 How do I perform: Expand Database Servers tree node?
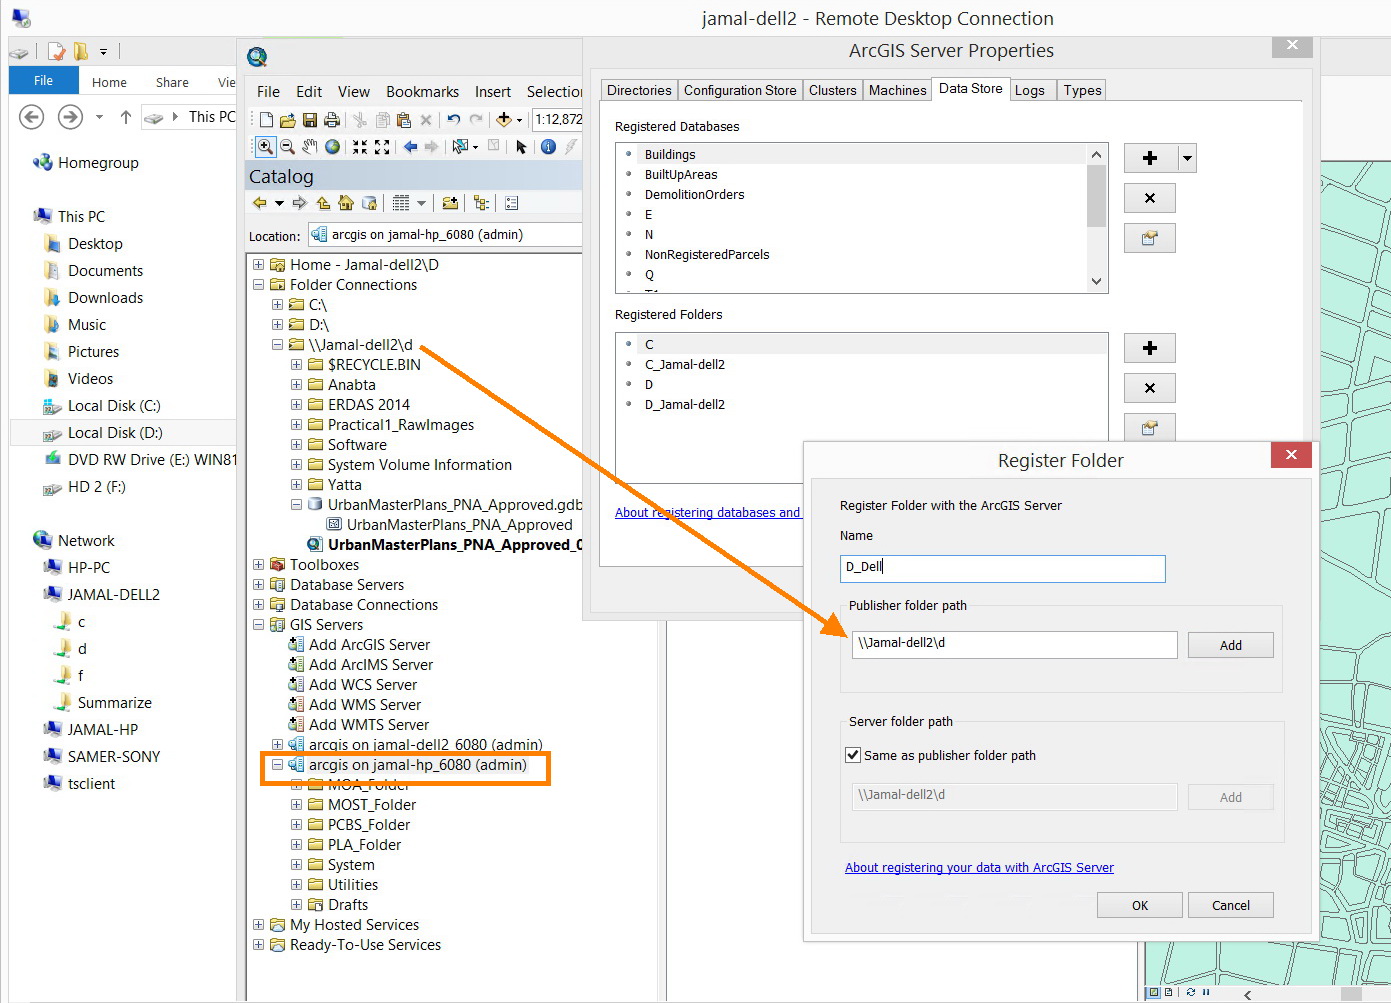point(259,585)
